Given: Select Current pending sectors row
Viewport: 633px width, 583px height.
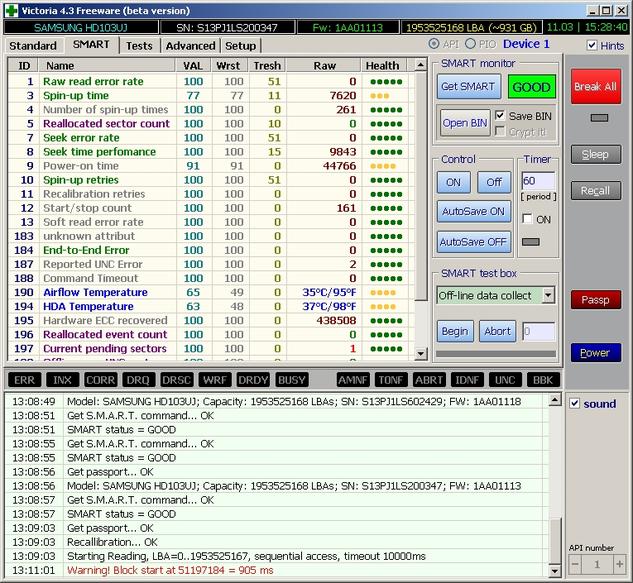Looking at the screenshot, I should (209, 348).
